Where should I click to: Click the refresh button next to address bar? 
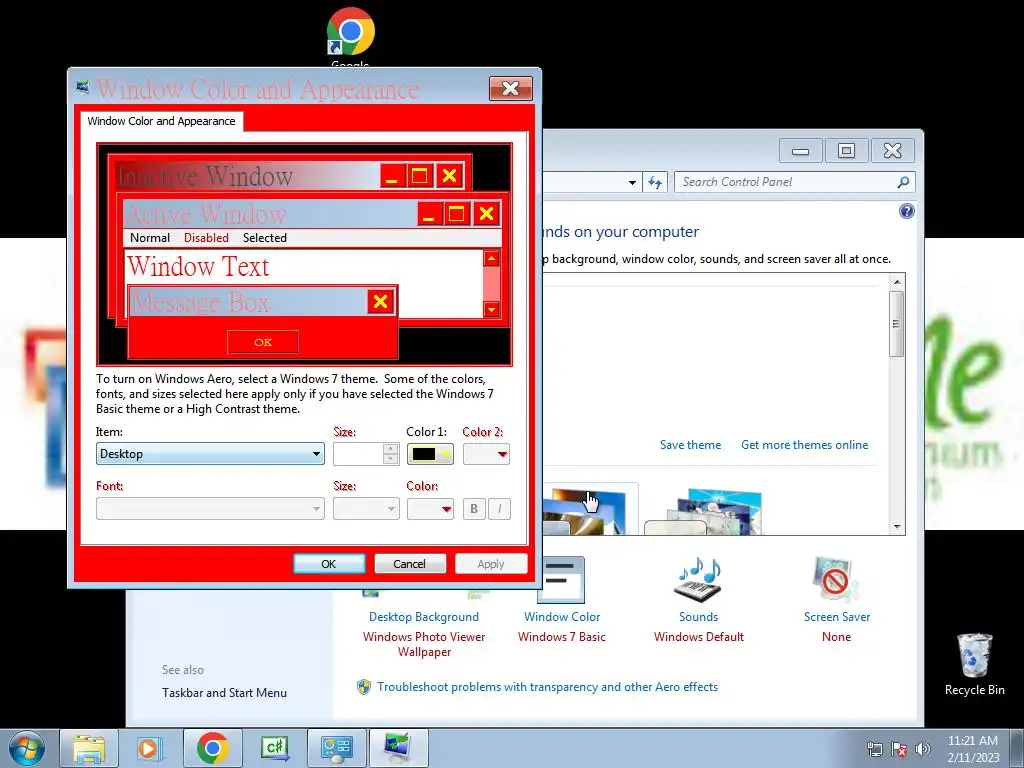point(655,182)
